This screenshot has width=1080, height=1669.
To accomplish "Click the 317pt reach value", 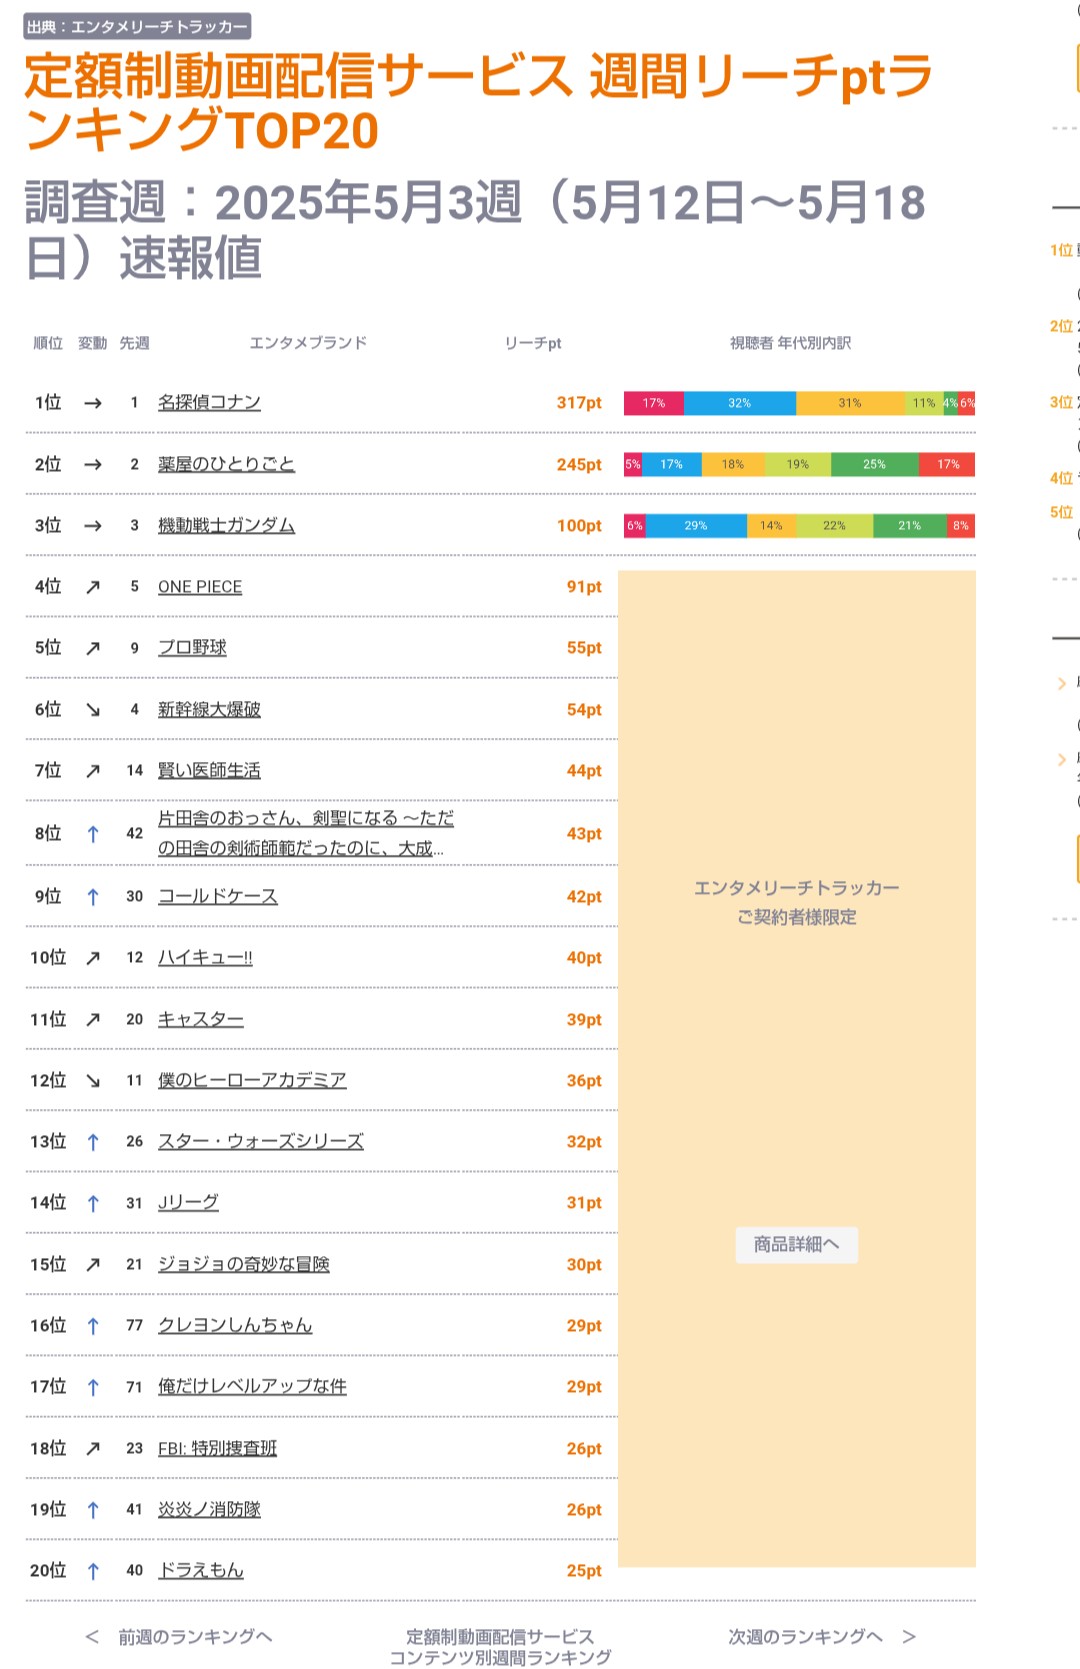I will 579,403.
